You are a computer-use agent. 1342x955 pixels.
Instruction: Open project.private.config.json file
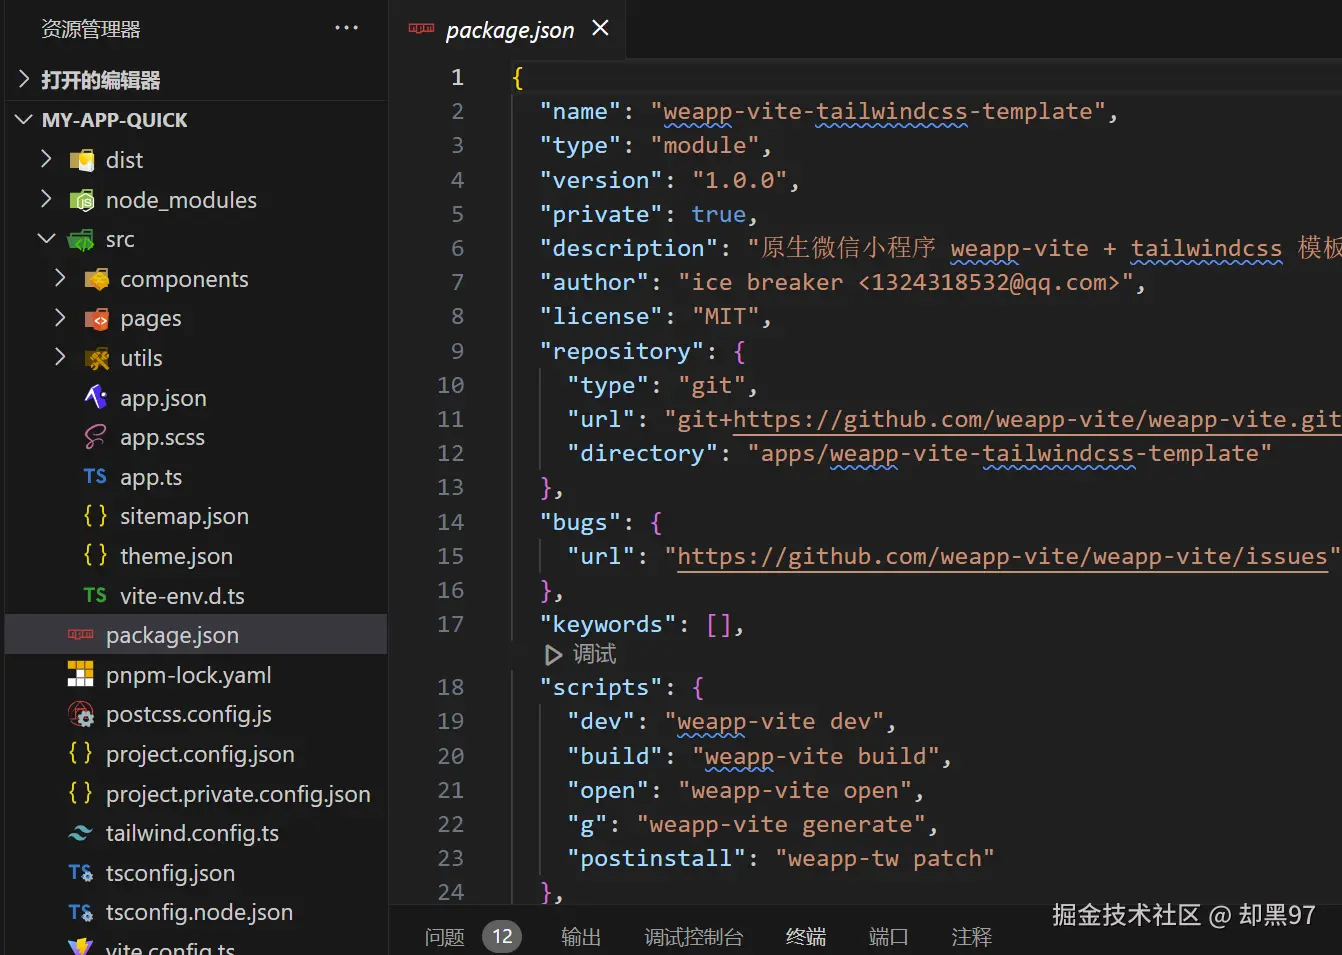238,794
